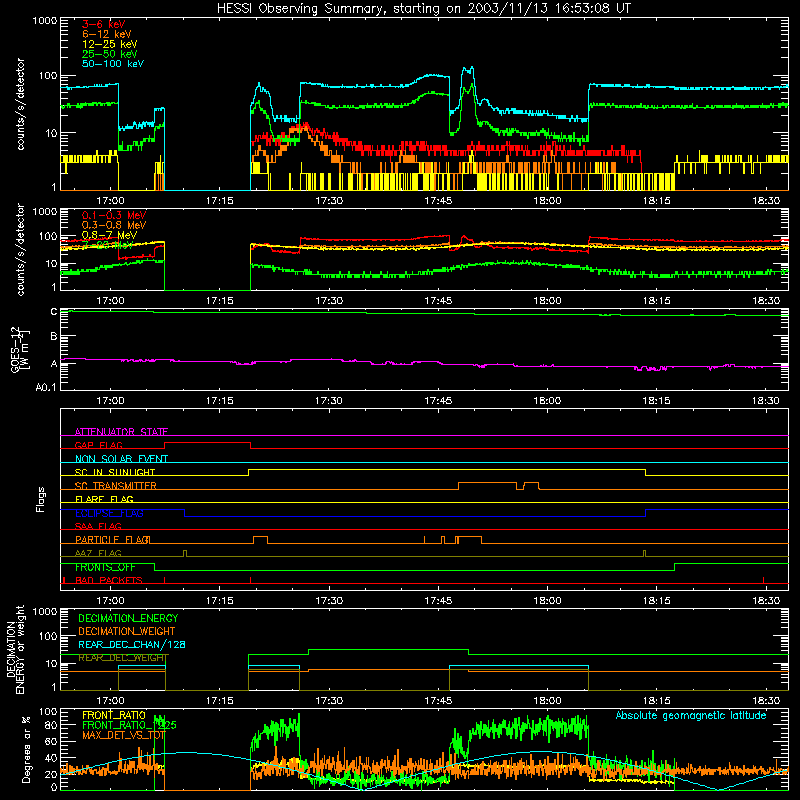Click counts/s/detector axis title on keV panel

(20, 104)
